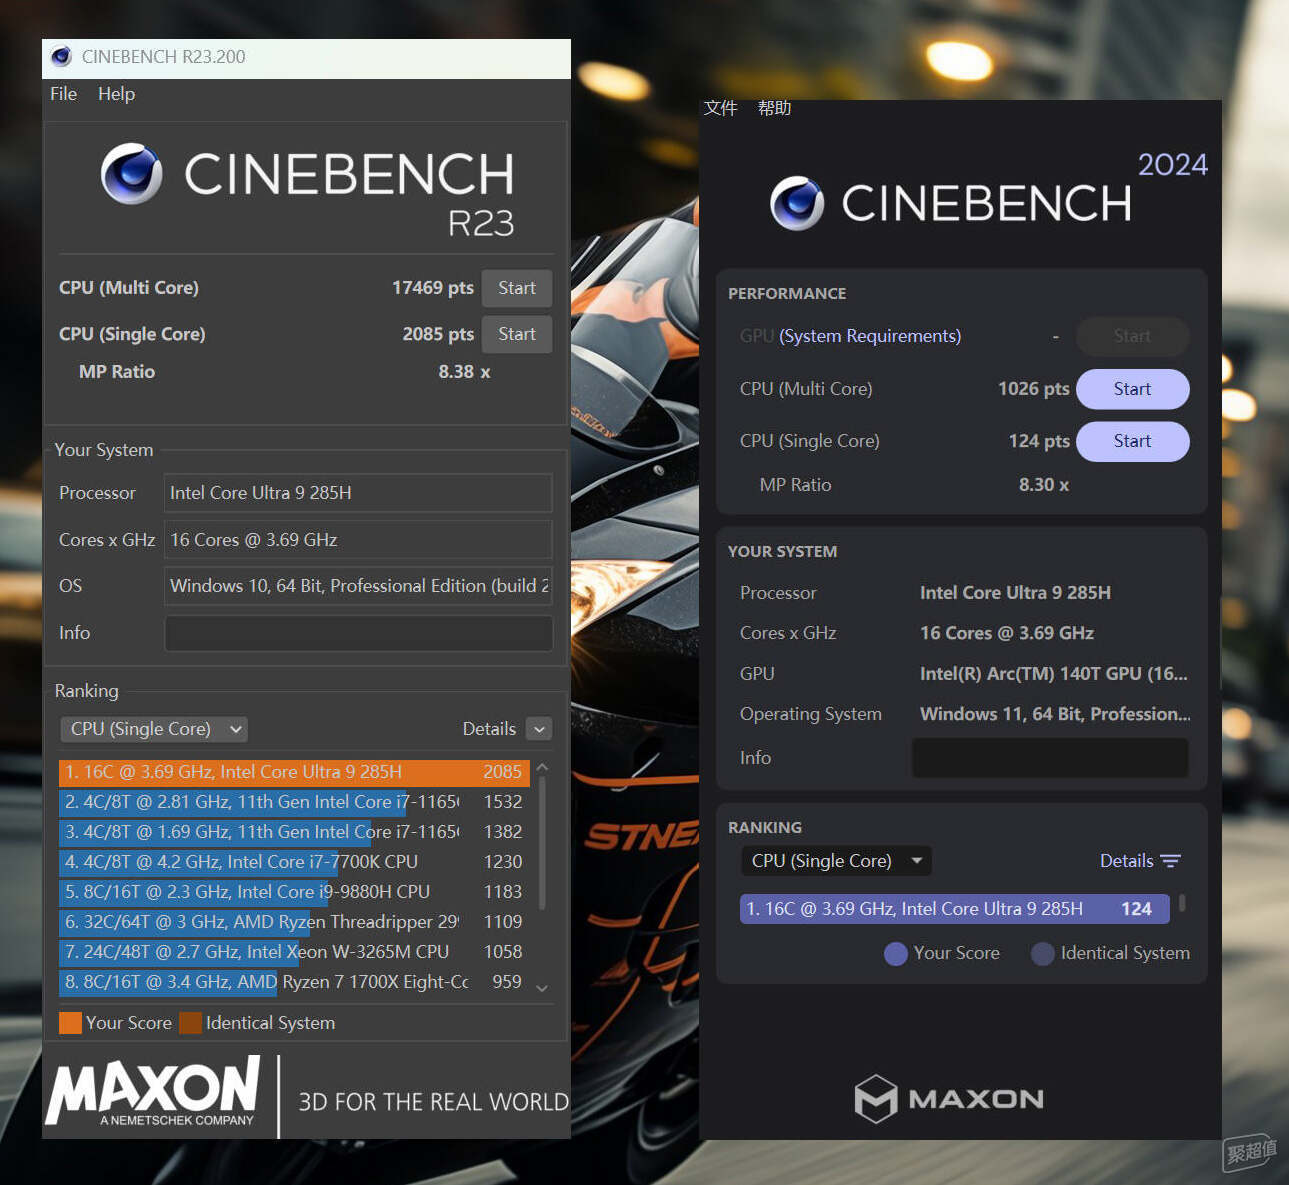Click the Details label in Cinebench 2024 ranking
The image size is (1289, 1185).
point(1127,861)
